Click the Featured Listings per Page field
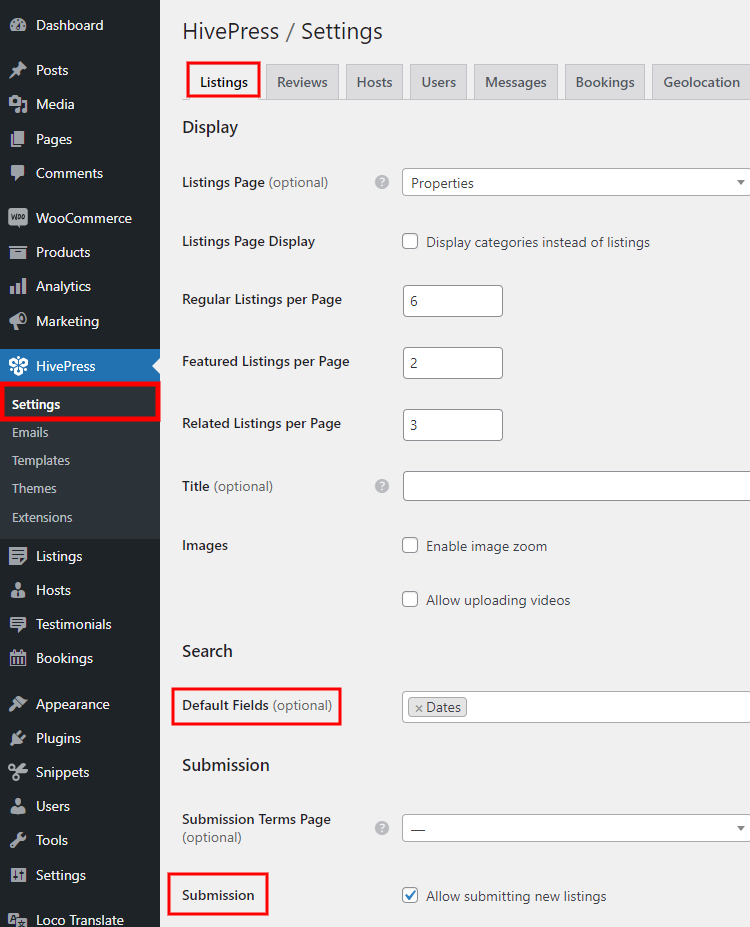This screenshot has width=750, height=927. (453, 363)
